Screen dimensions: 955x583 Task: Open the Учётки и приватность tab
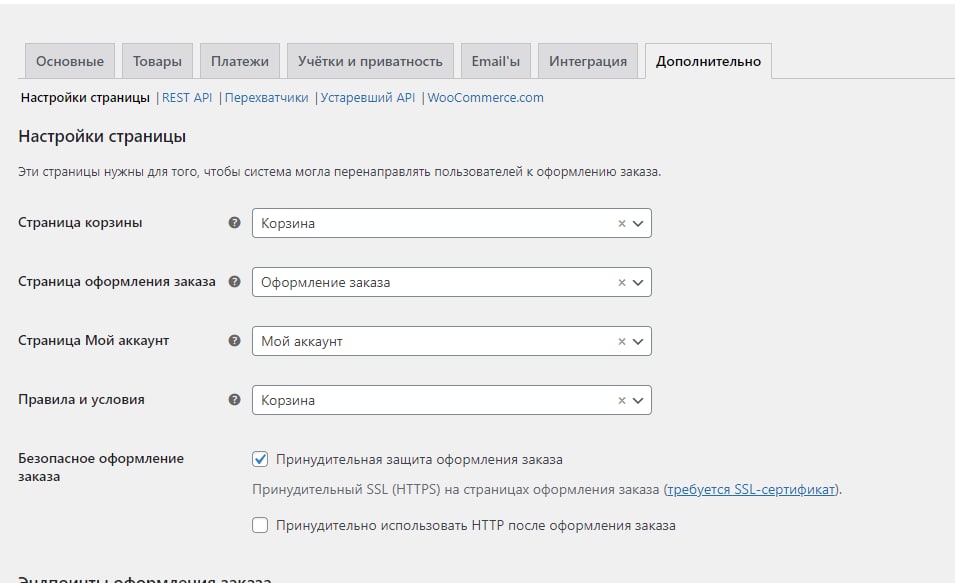pos(370,61)
